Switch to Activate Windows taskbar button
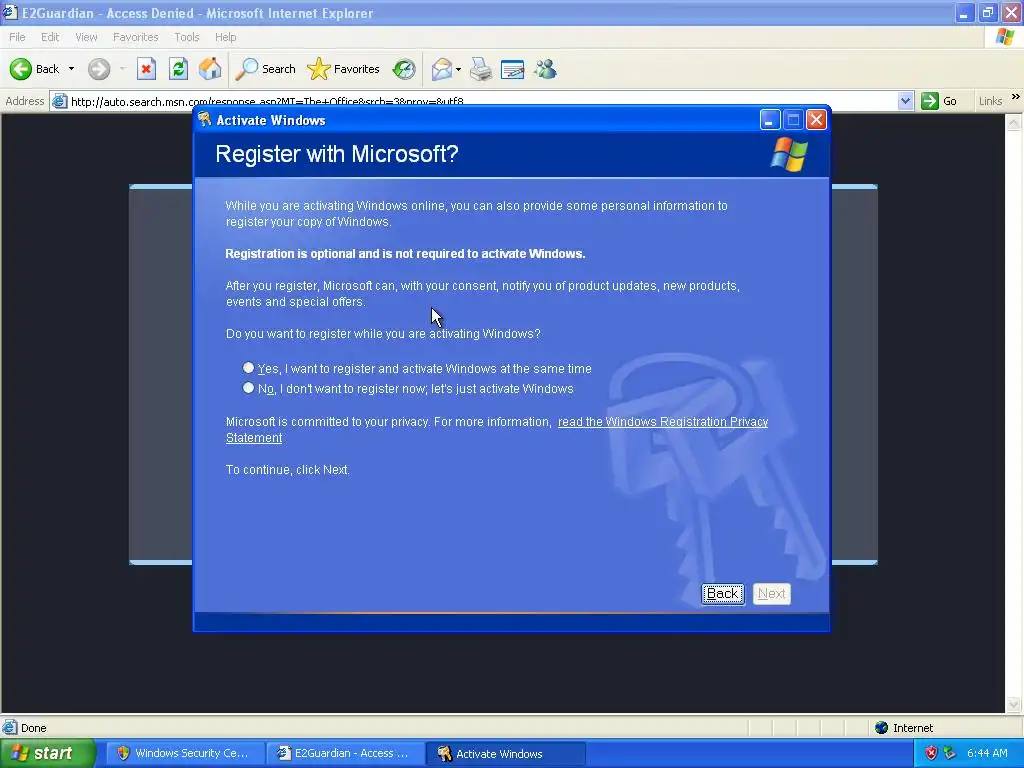The height and width of the screenshot is (768, 1024). click(x=505, y=753)
